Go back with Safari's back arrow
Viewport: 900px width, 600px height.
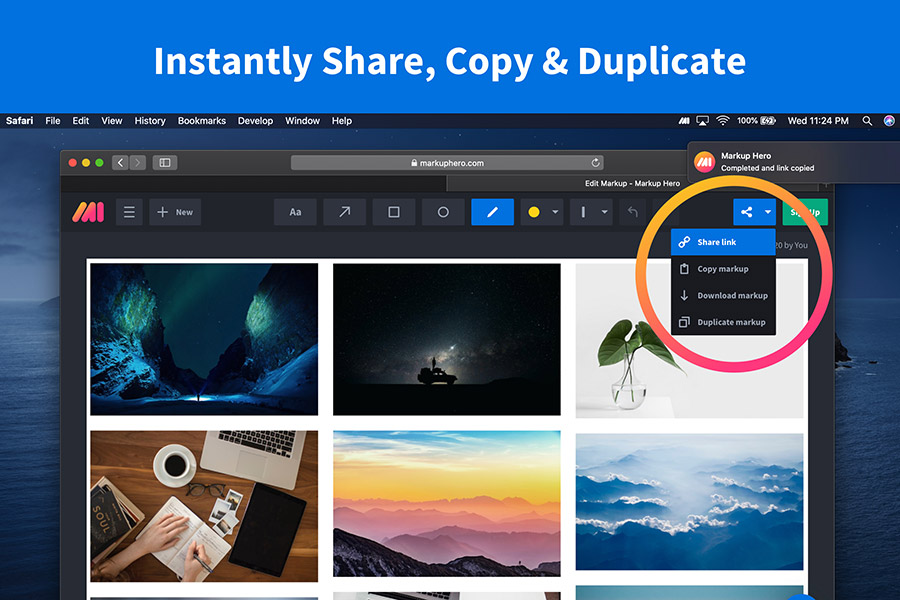pyautogui.click(x=121, y=162)
